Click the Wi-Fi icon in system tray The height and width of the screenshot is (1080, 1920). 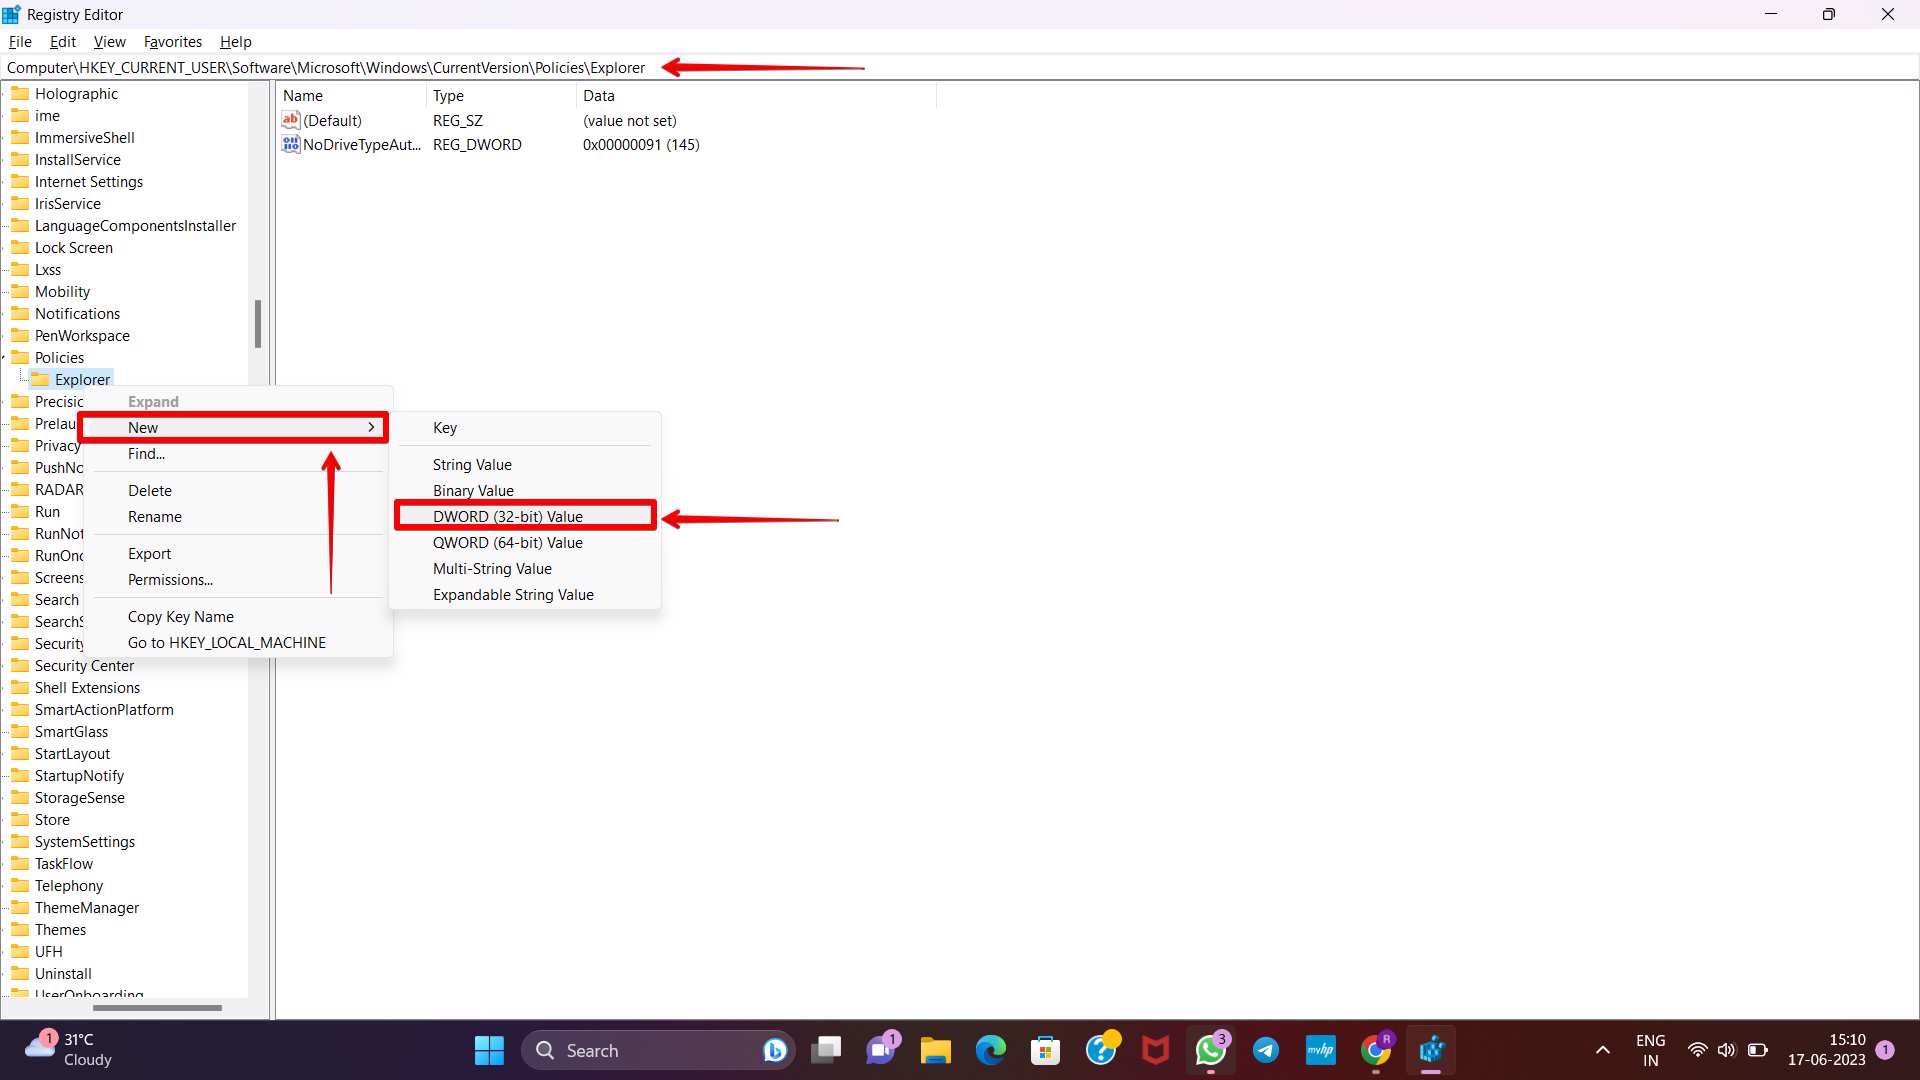(1697, 1050)
